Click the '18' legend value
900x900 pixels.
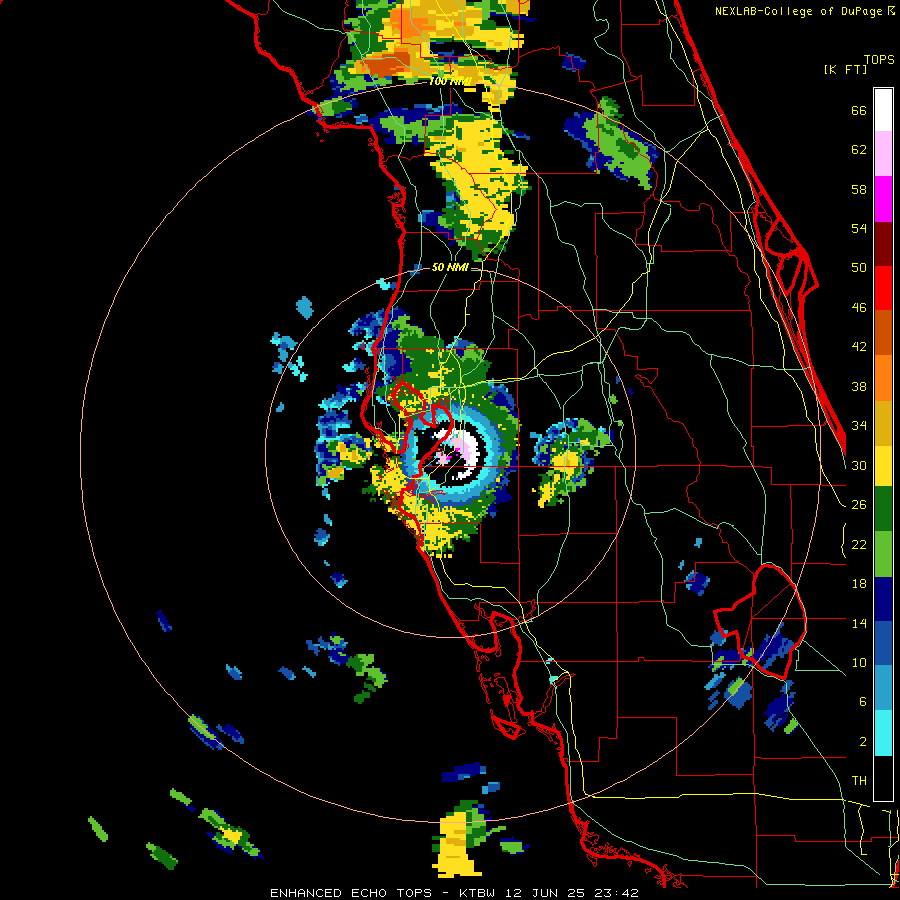(x=859, y=584)
